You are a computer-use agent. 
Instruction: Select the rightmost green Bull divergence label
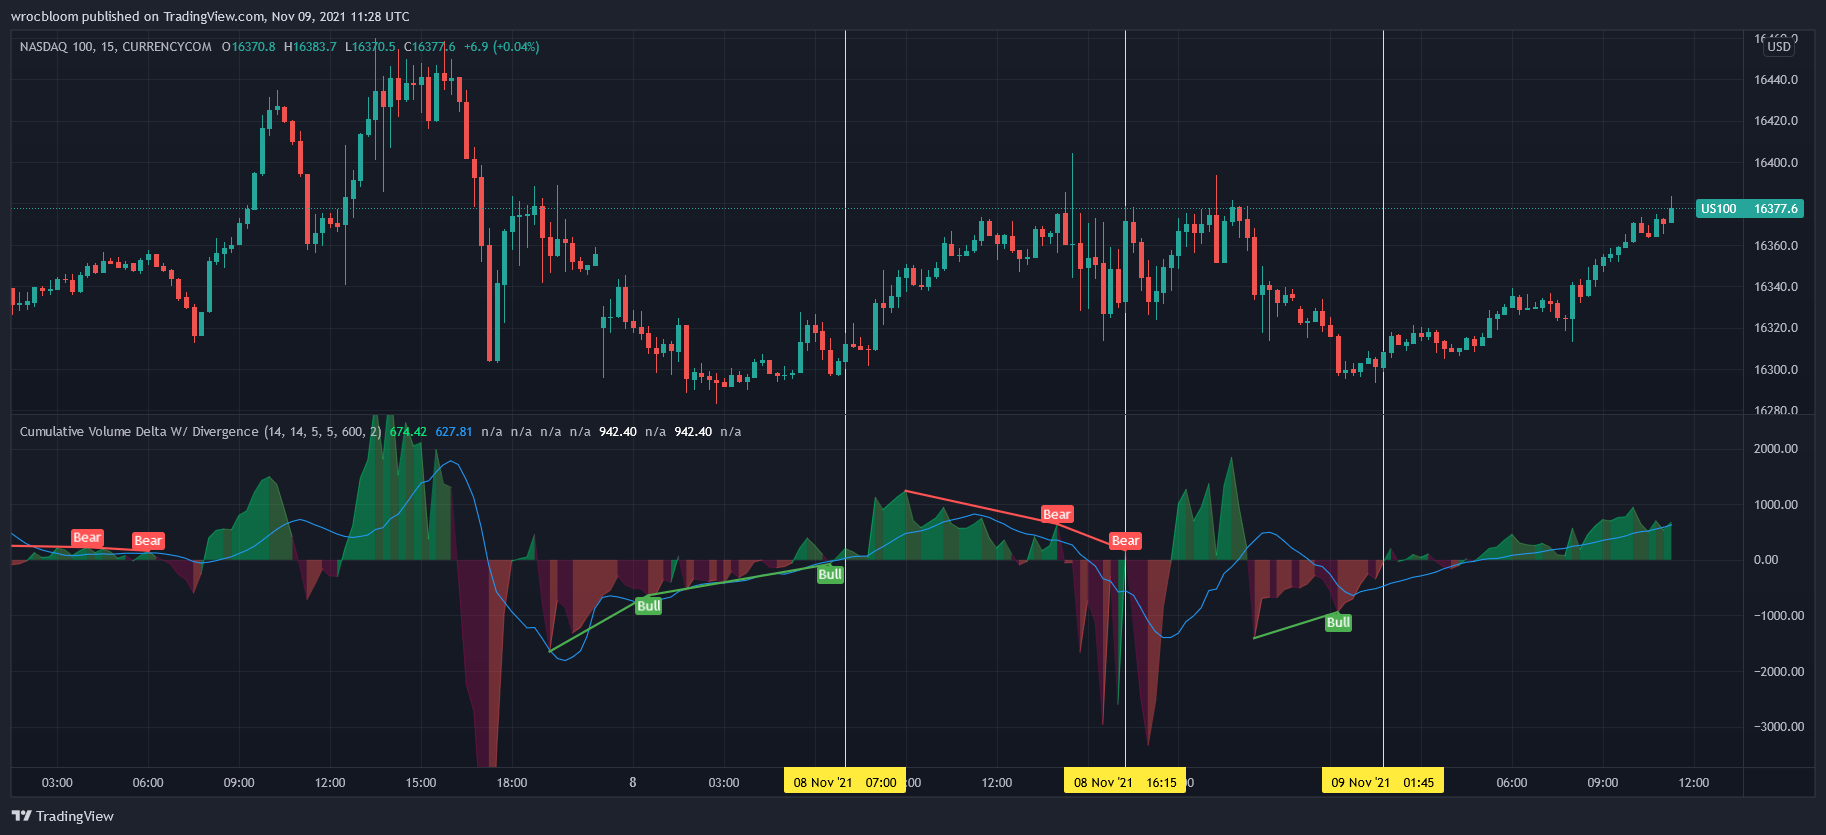click(x=1338, y=623)
